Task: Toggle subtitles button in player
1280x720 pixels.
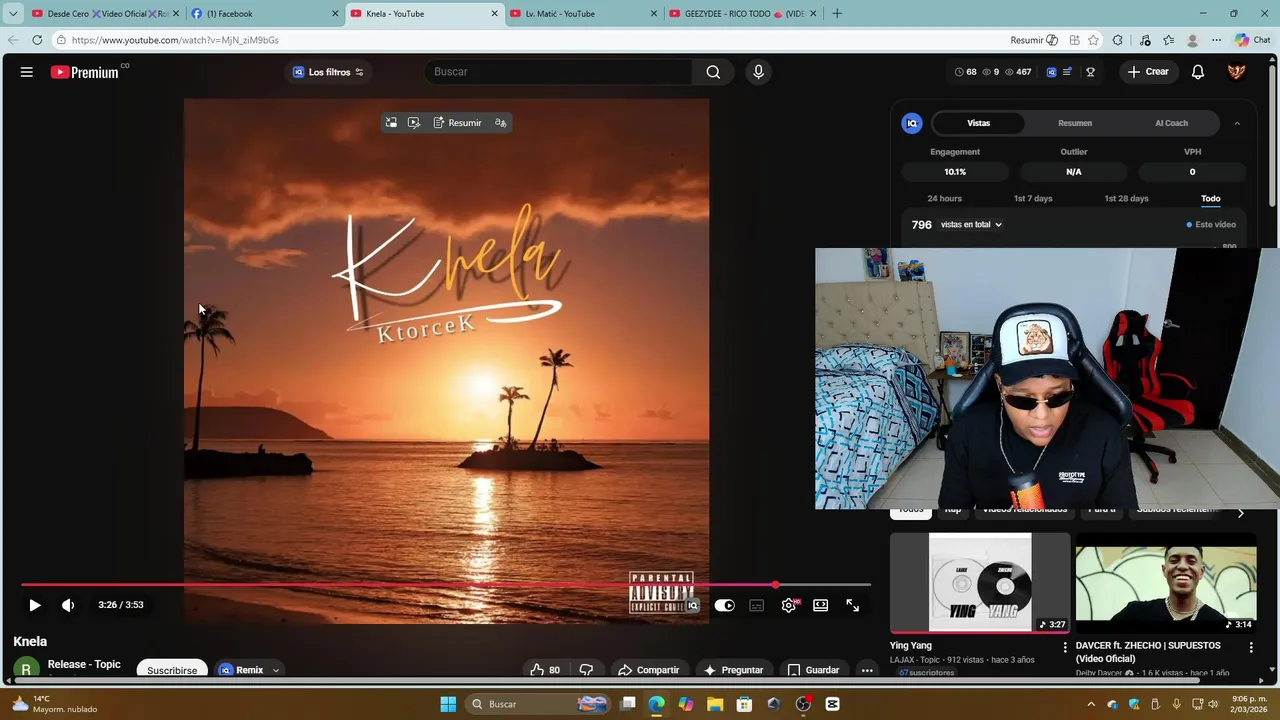Action: click(x=757, y=605)
